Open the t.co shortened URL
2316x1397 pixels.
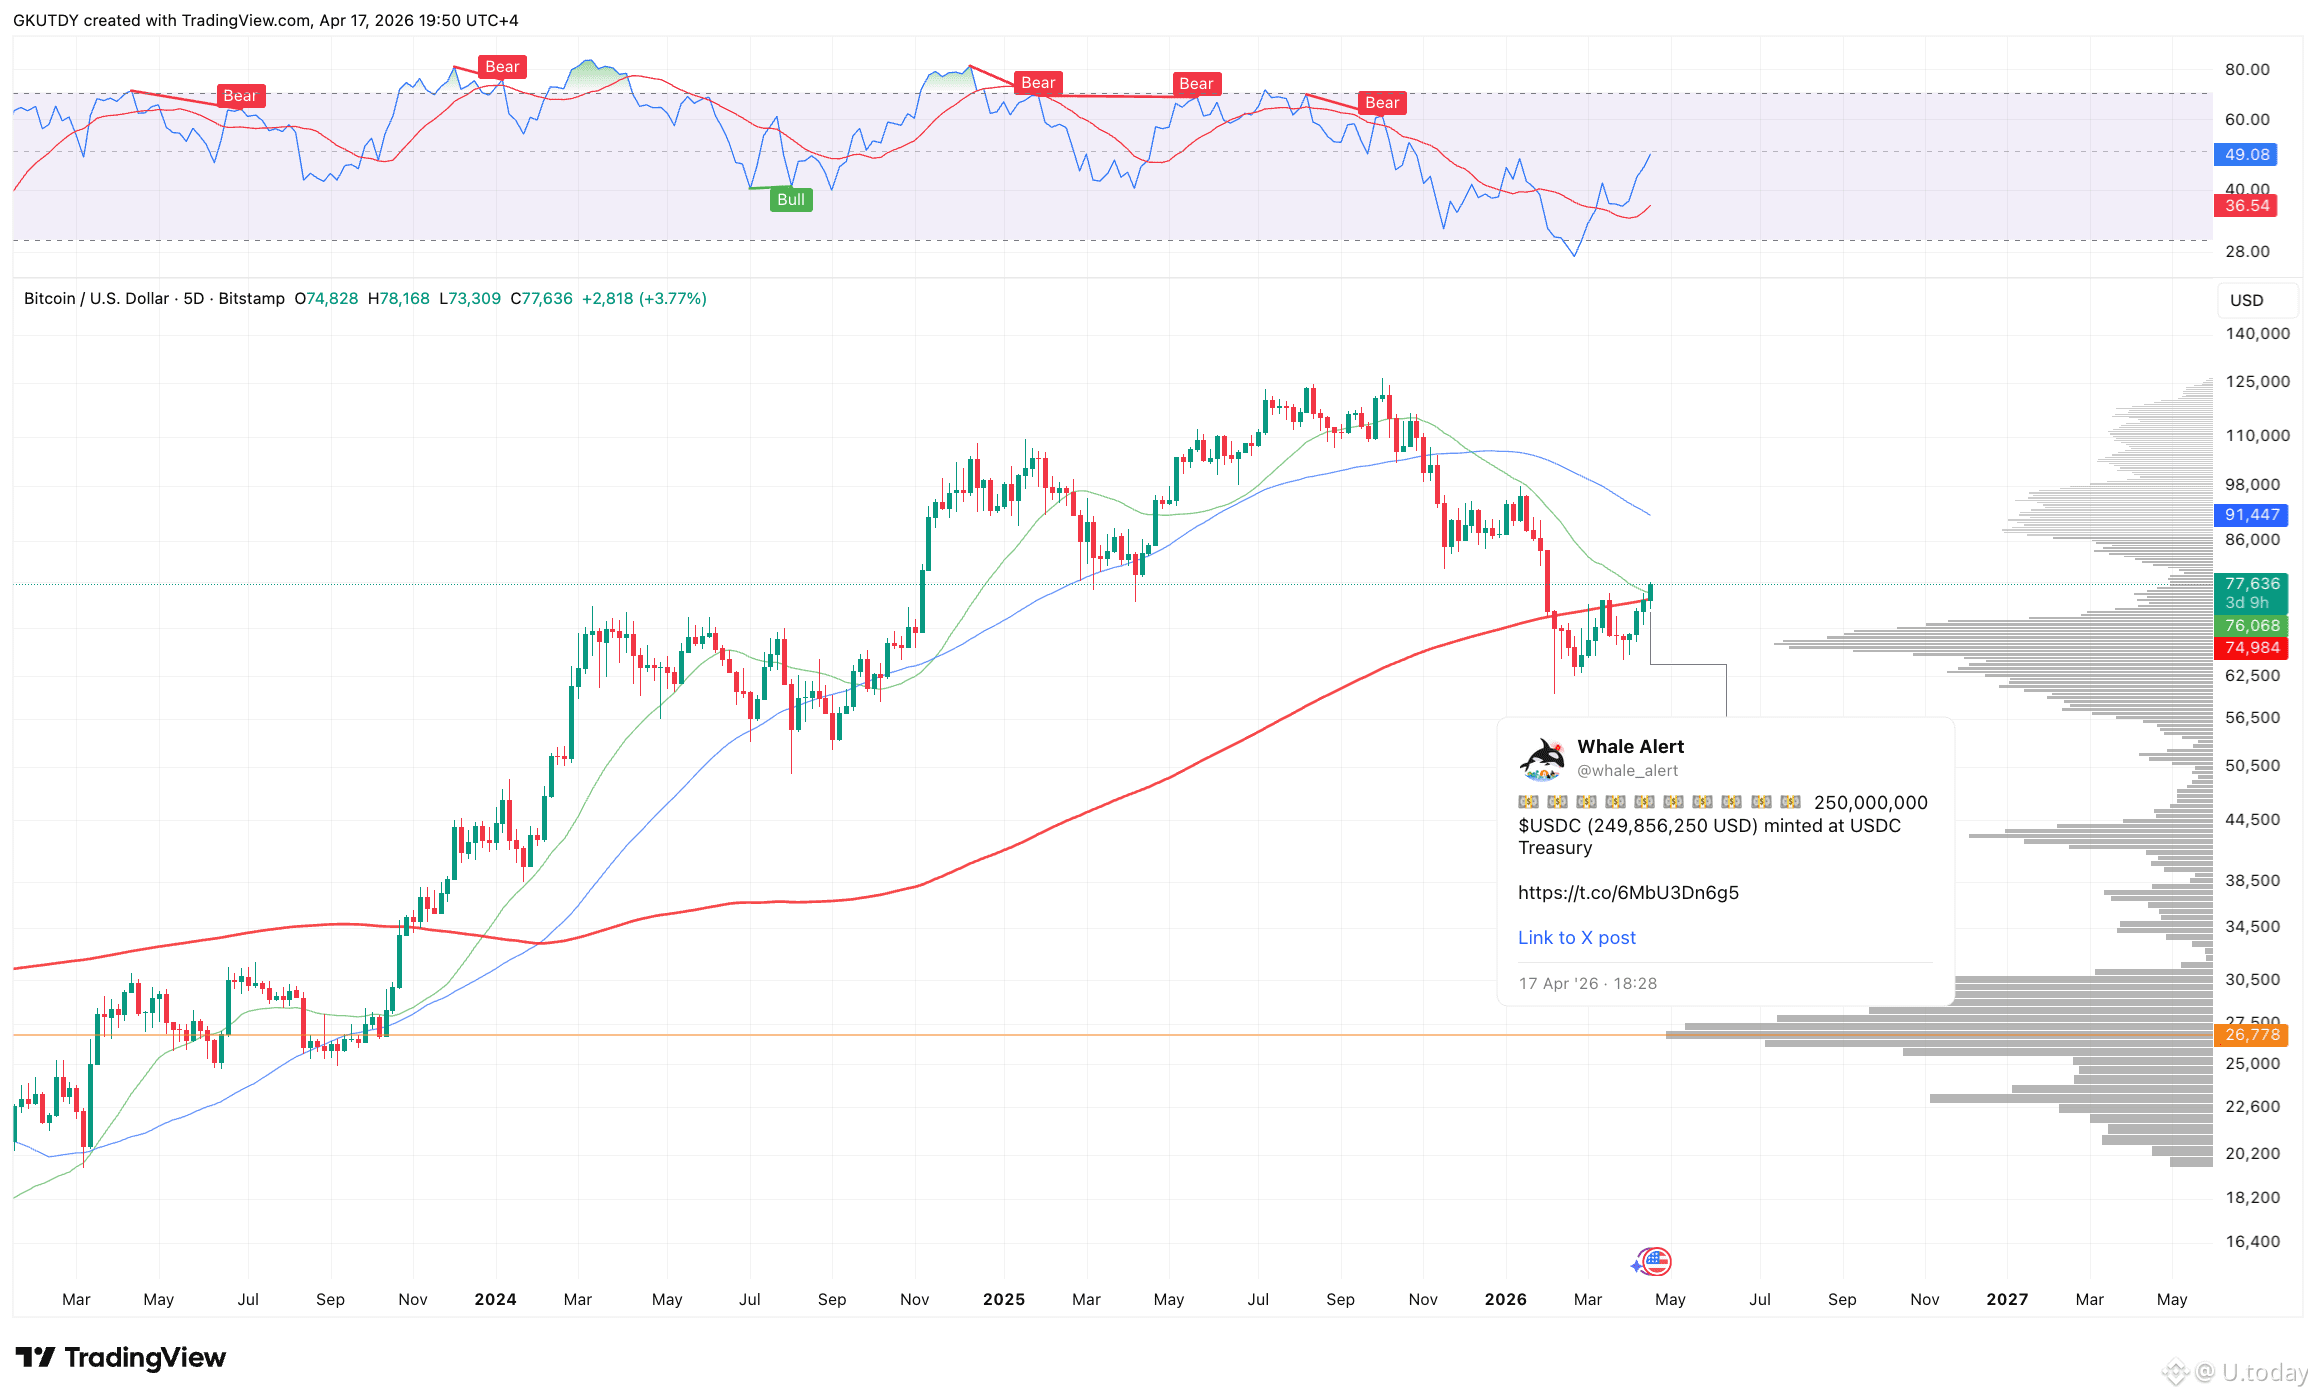(1628, 892)
